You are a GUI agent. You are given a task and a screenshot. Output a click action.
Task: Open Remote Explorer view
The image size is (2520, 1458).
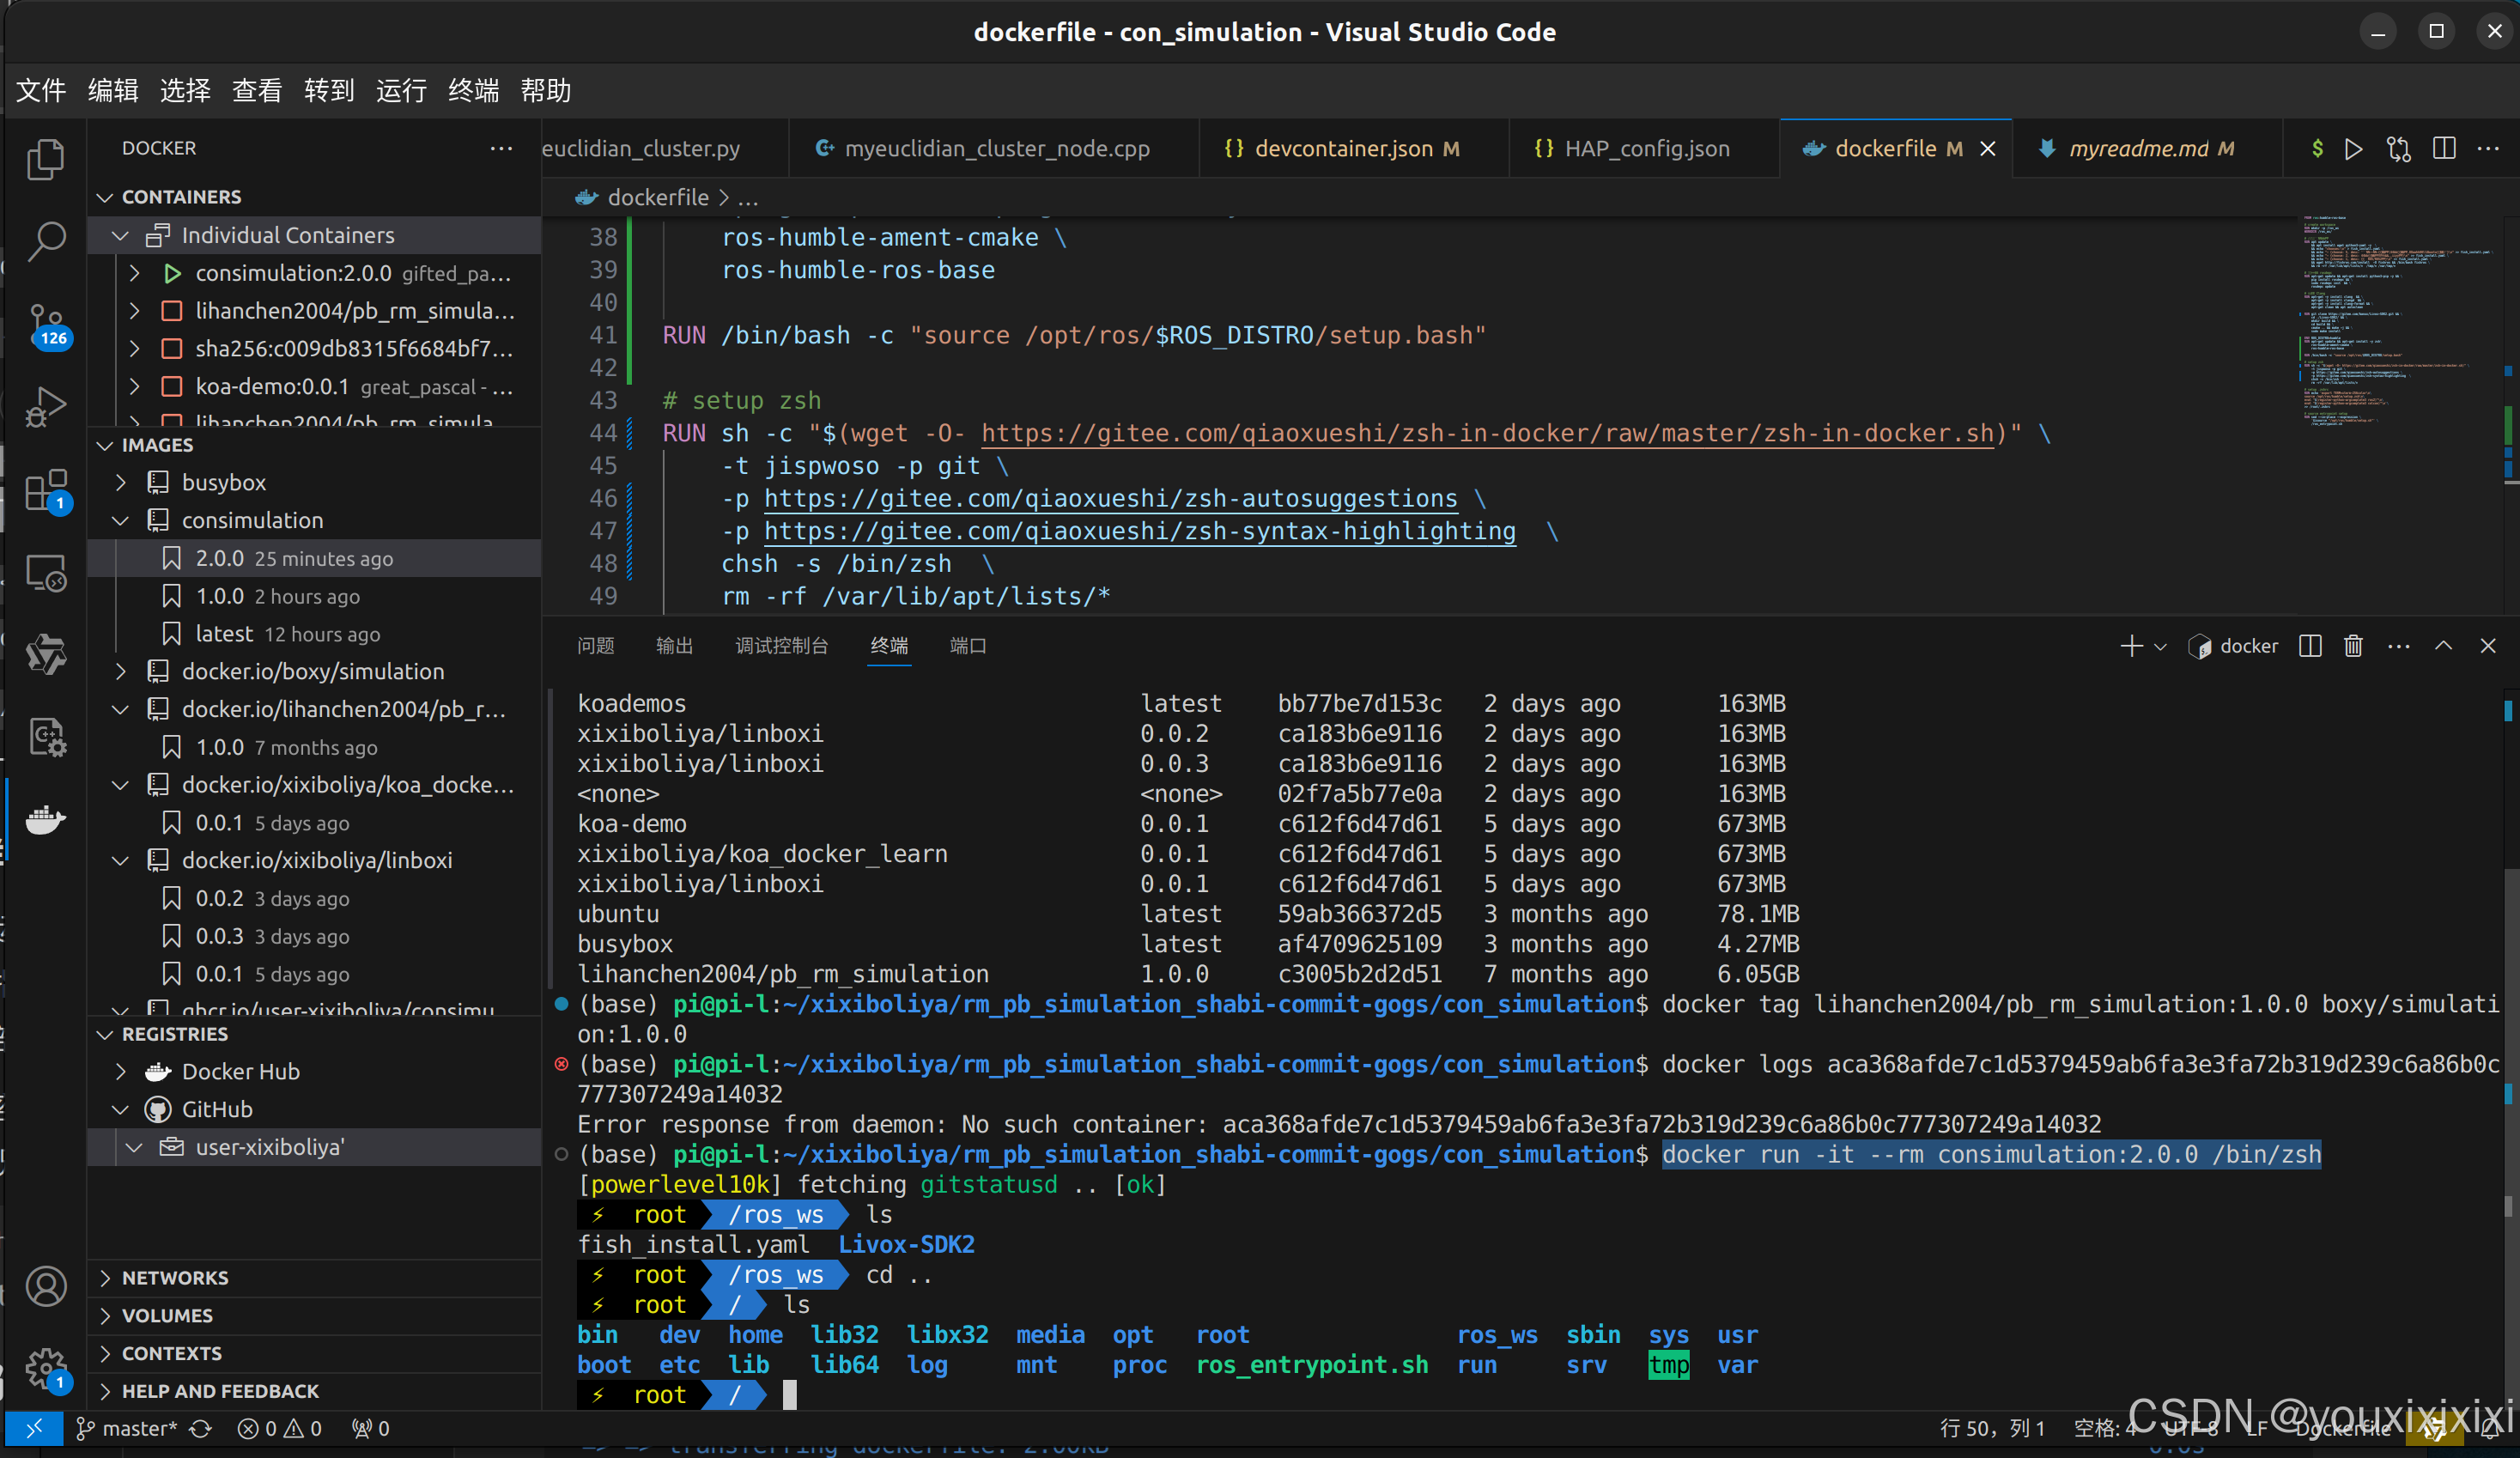(x=45, y=574)
